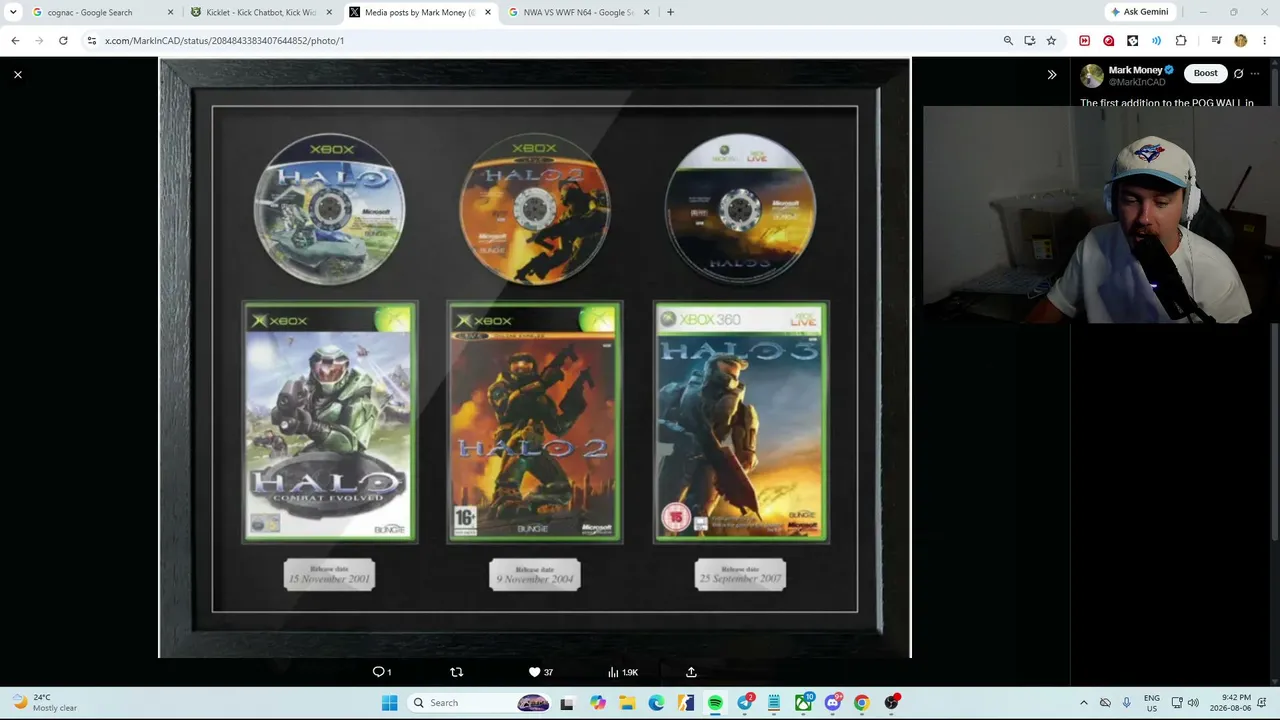View post analytics showing 1.9K

coord(622,672)
